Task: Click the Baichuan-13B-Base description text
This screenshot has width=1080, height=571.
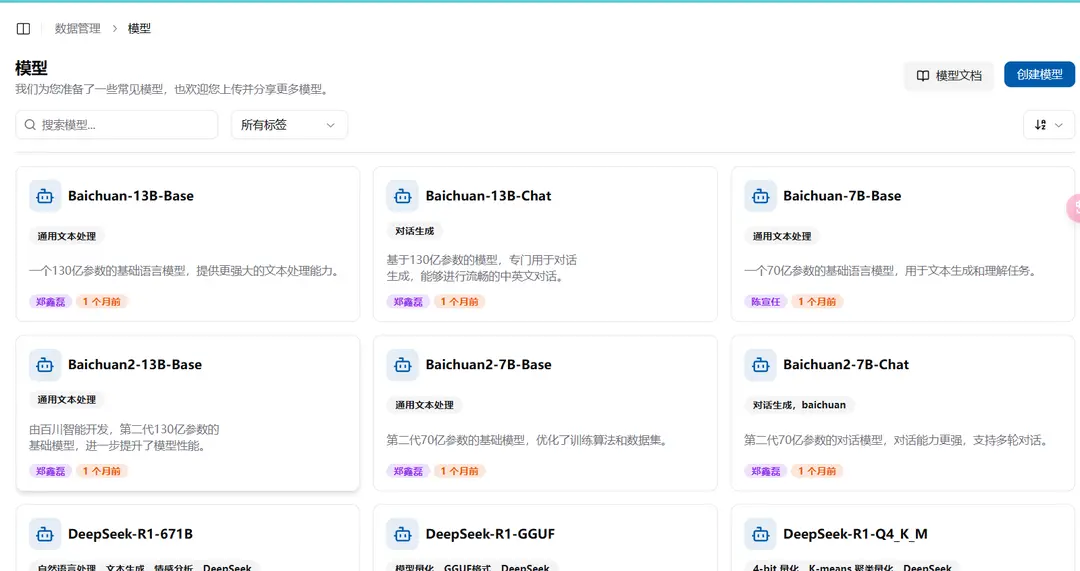Action: (x=186, y=271)
